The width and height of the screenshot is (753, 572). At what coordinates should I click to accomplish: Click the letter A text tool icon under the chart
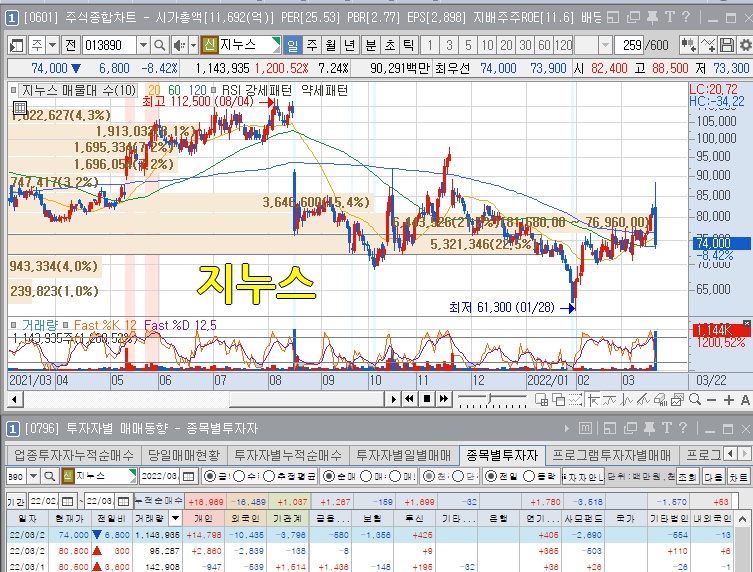pos(745,399)
